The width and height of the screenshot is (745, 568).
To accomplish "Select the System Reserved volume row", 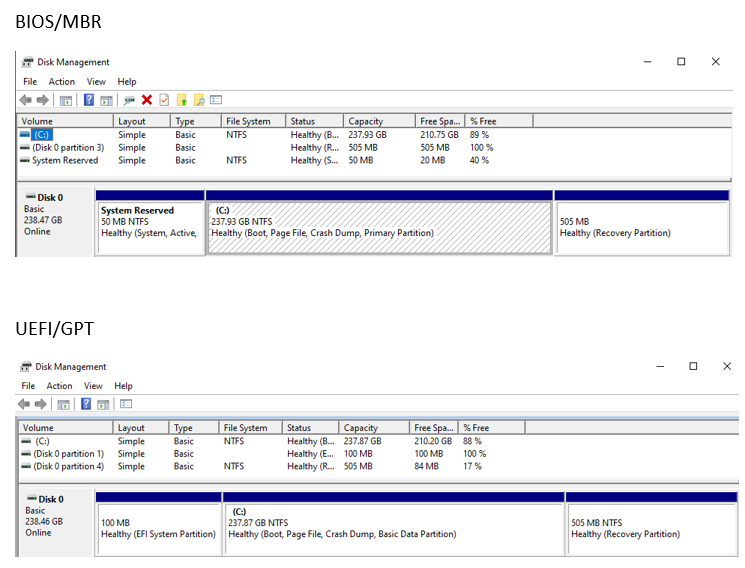I will (64, 160).
